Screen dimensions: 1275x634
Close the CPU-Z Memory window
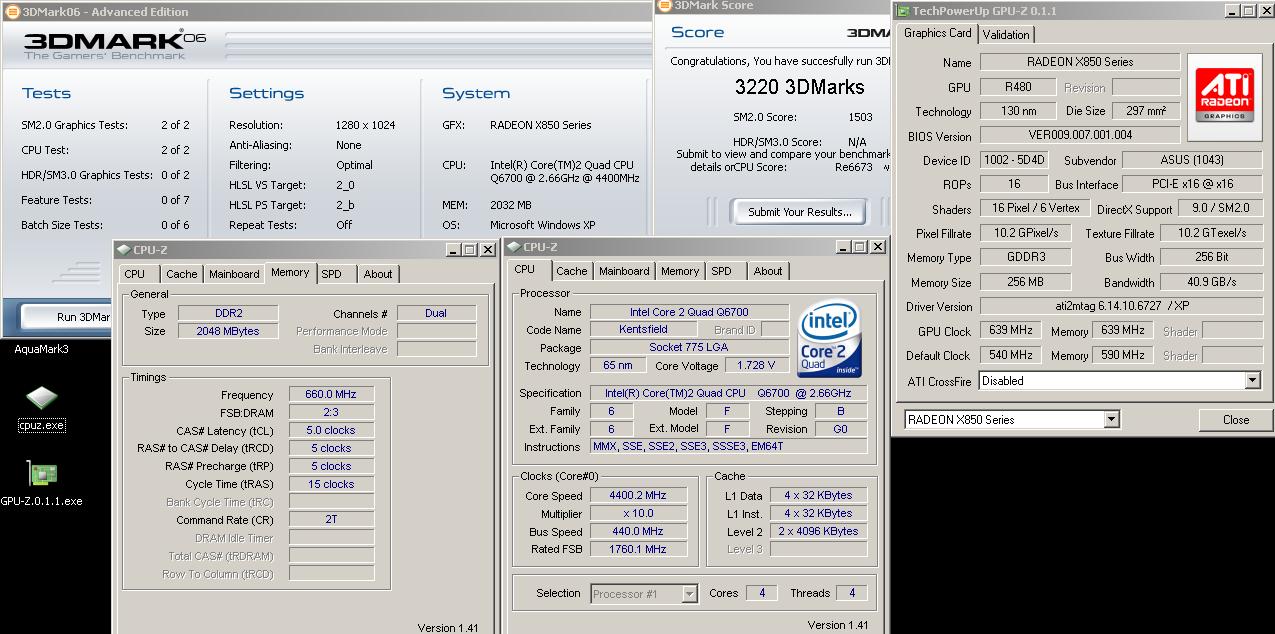coord(488,249)
